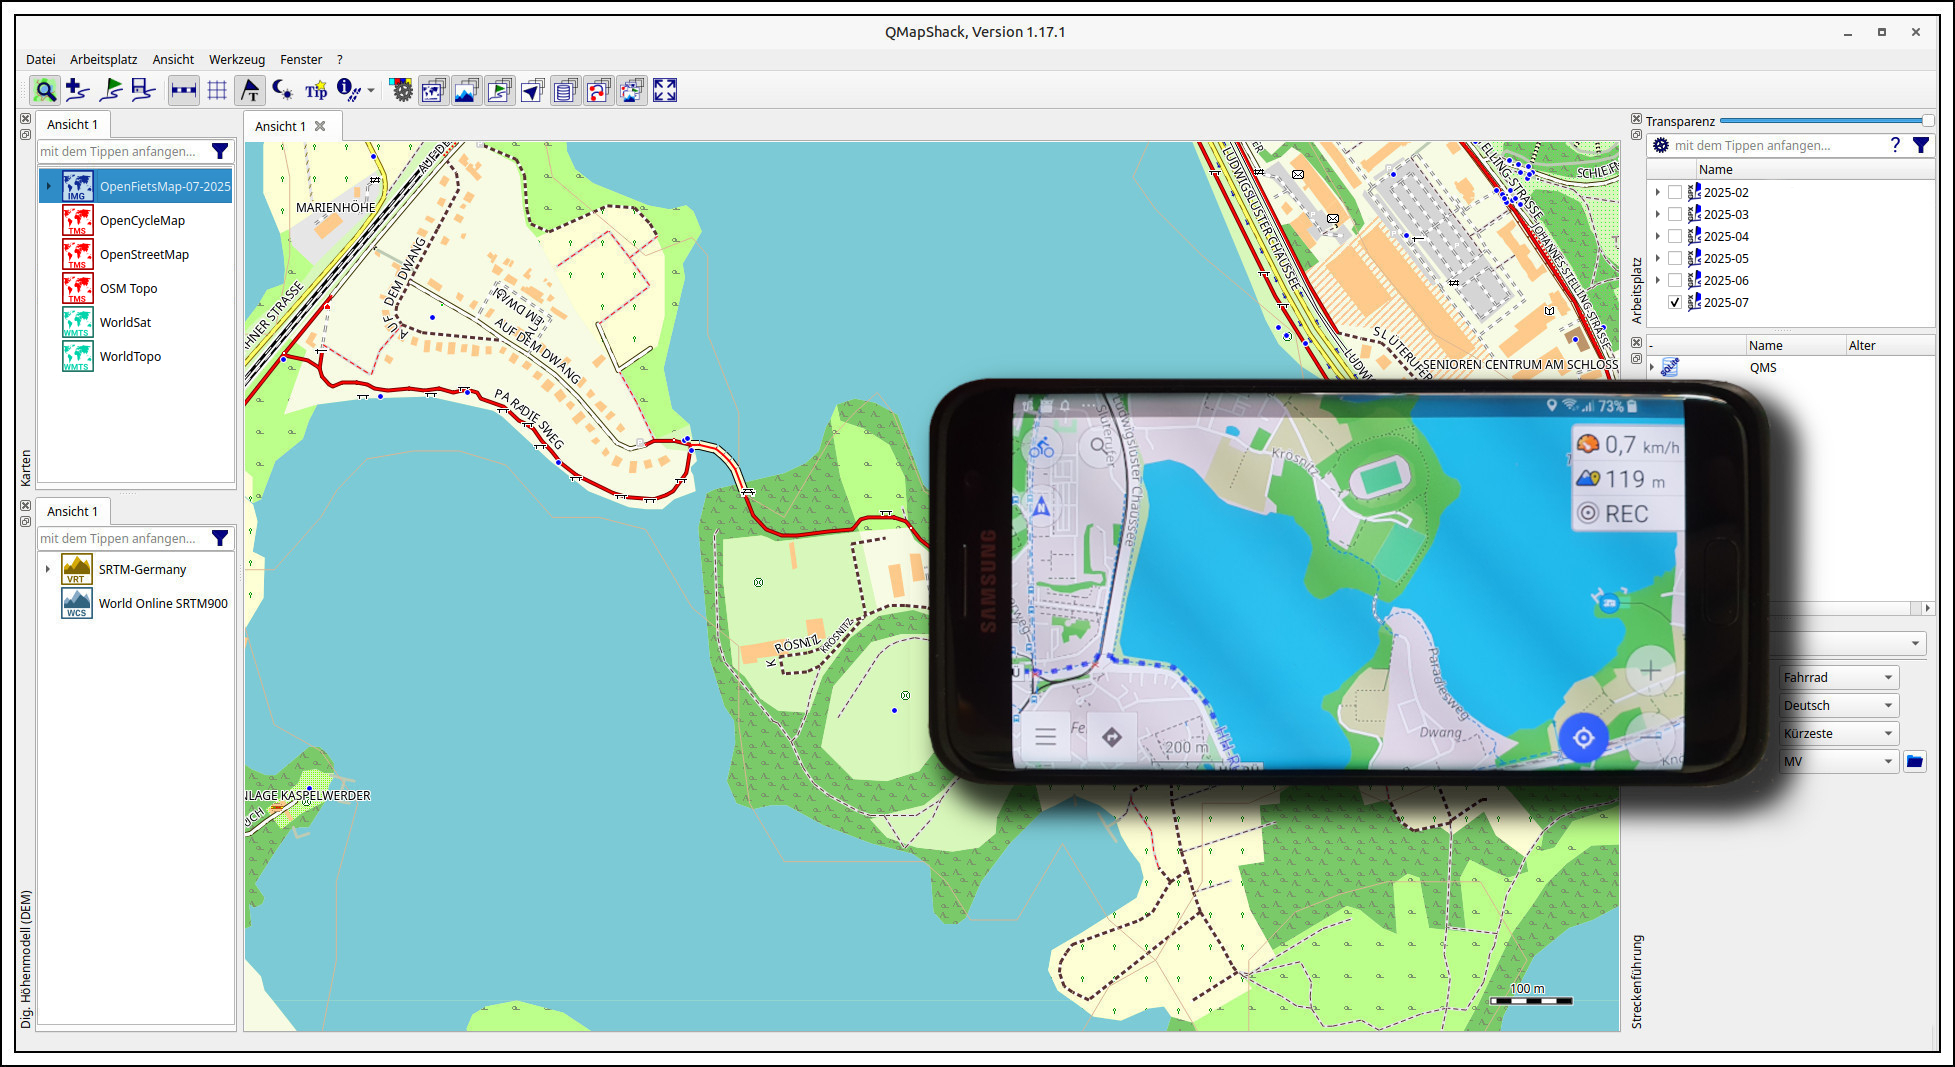This screenshot has height=1067, width=1955.
Task: Expand the QMS database entry
Action: click(x=1652, y=367)
